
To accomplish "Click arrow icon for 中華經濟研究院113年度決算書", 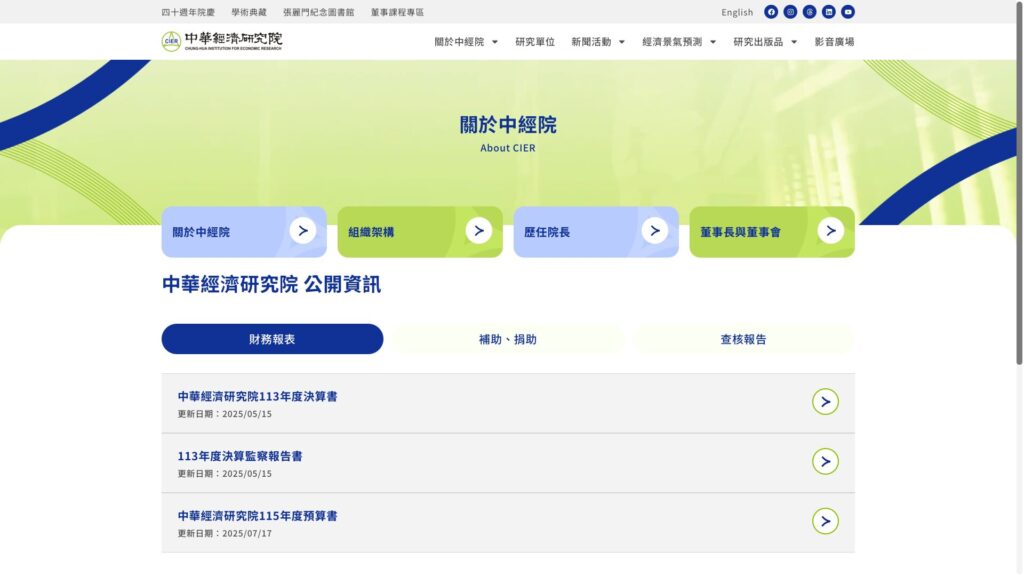I will click(825, 402).
